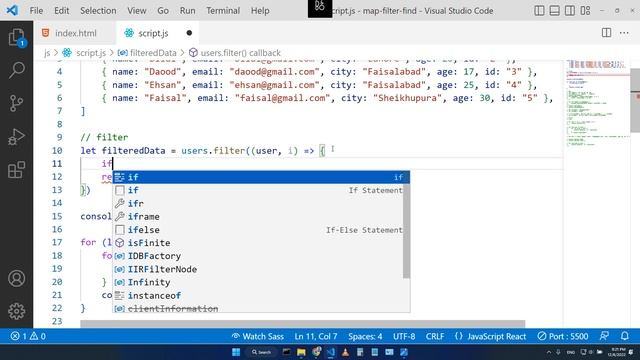Open the Manage gear icon
The height and width of the screenshot is (360, 640).
click(17, 311)
